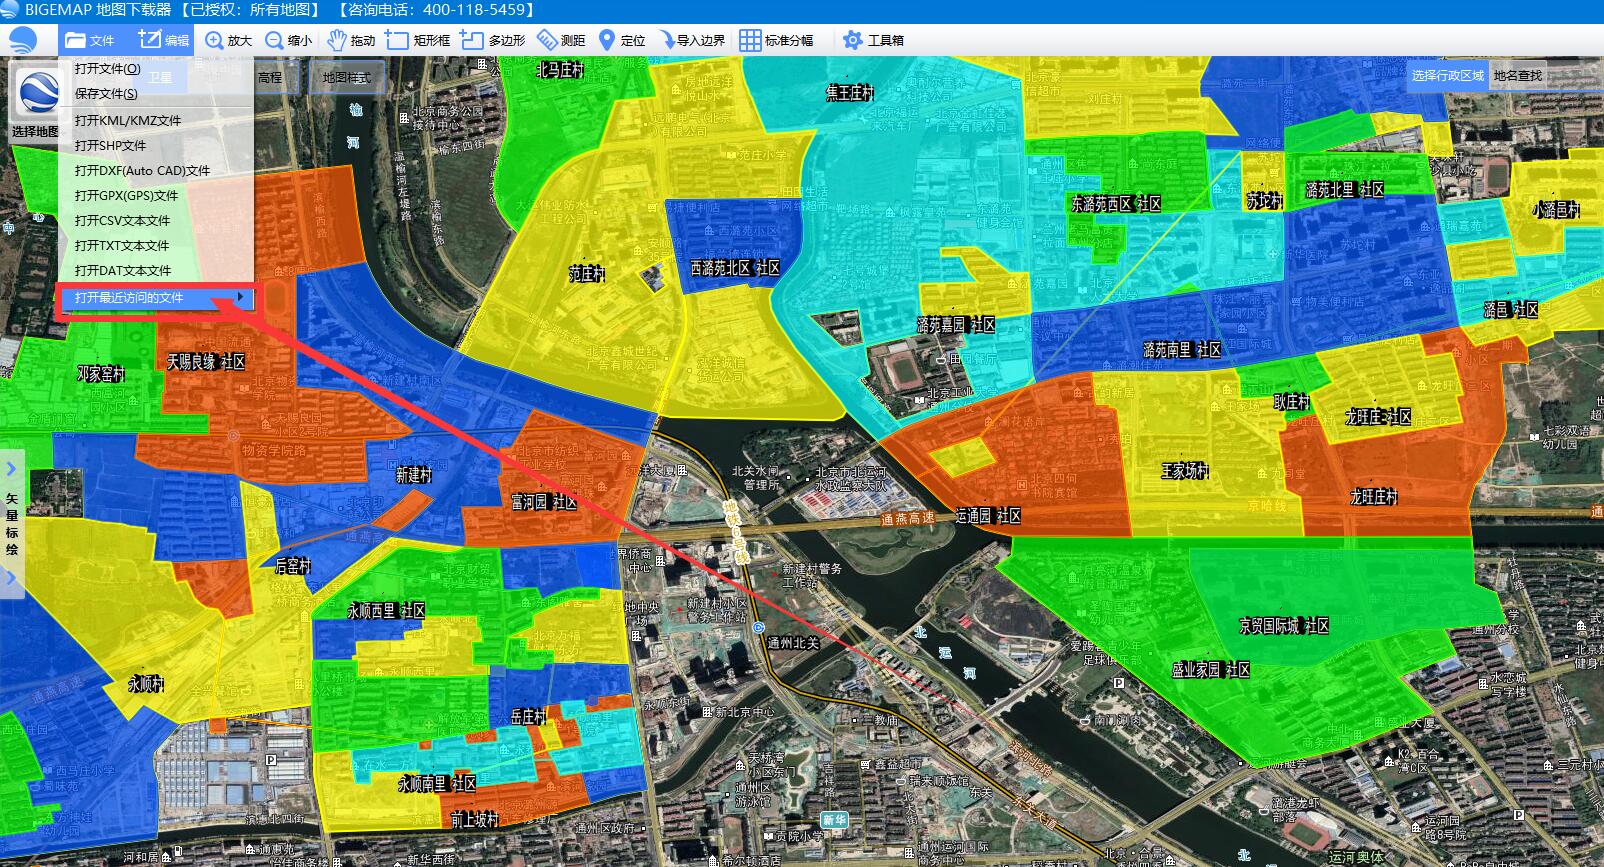Click the 永顺西里 社区 map label
1604x867 pixels.
[386, 610]
